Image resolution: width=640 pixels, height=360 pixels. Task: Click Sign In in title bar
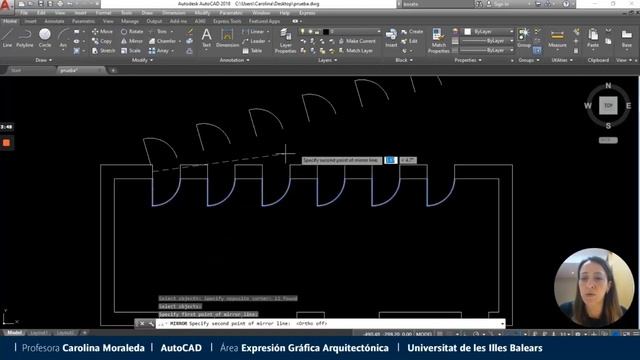pyautogui.click(x=499, y=4)
